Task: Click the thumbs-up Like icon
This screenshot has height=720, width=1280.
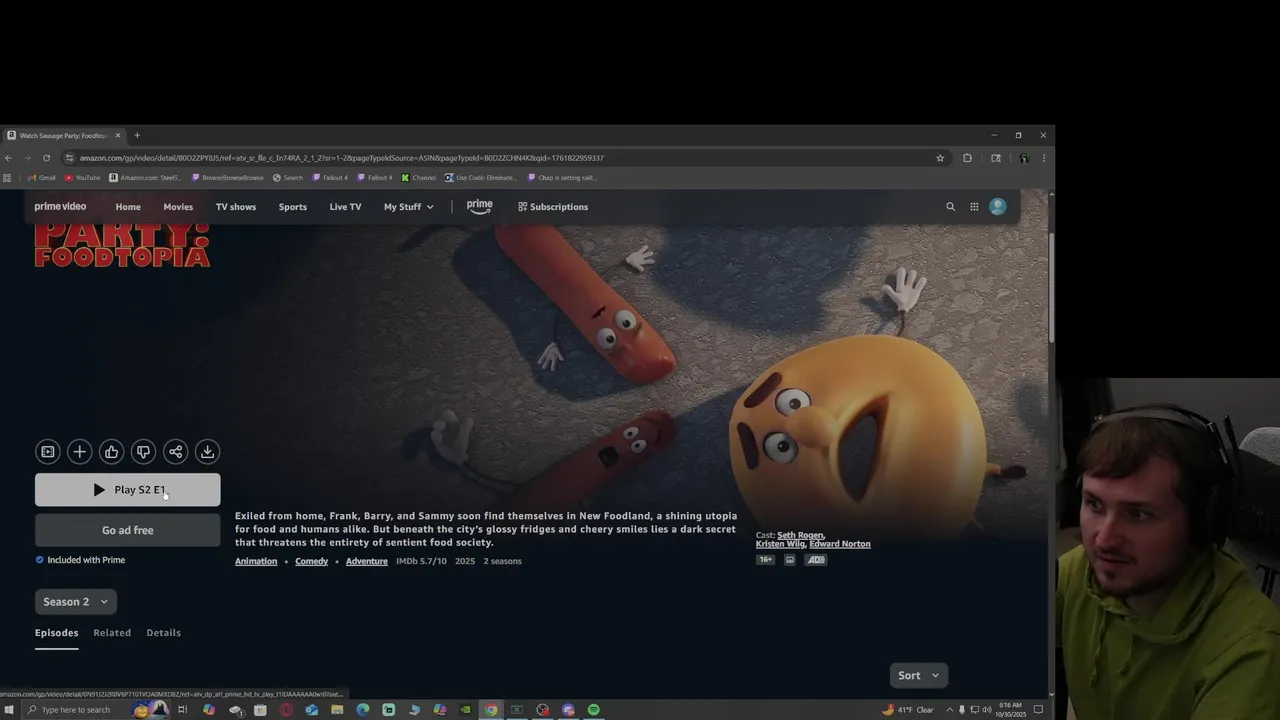Action: pos(111,452)
